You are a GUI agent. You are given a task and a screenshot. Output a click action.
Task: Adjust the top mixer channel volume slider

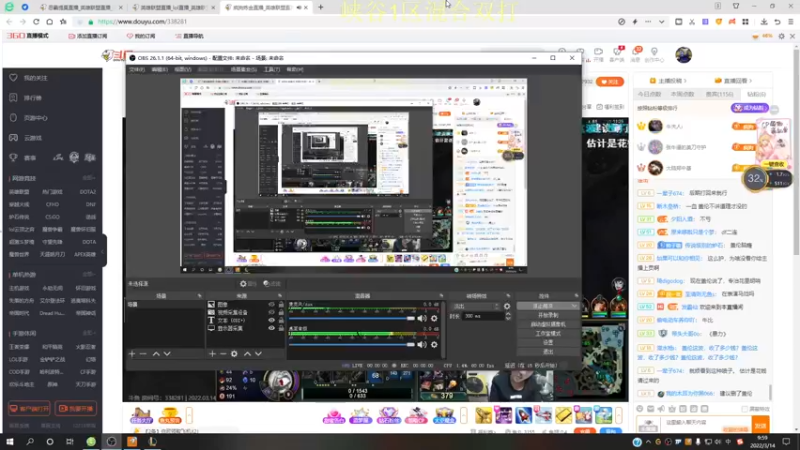pyautogui.click(x=352, y=318)
